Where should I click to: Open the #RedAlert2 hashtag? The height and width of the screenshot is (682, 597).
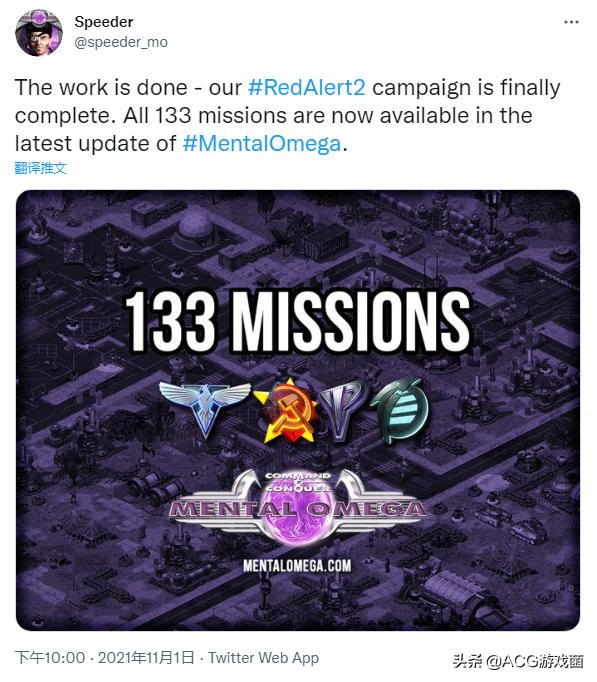point(307,87)
